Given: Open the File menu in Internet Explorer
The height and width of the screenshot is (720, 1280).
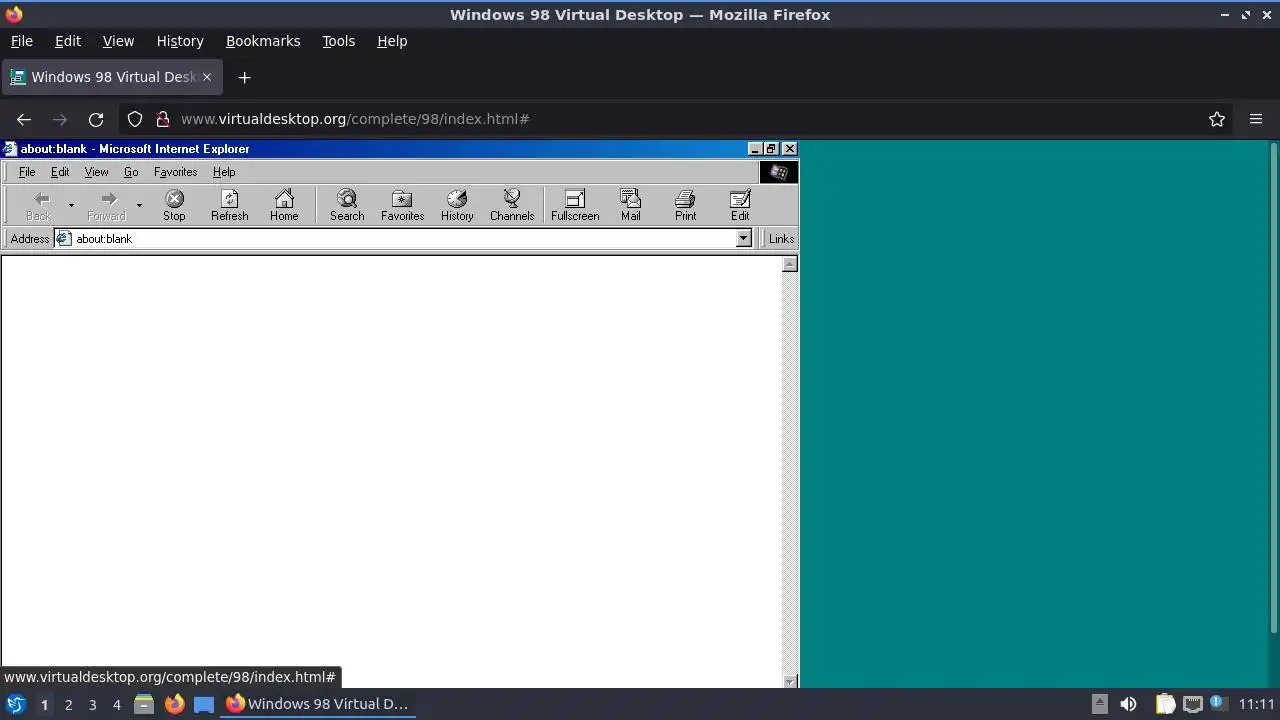Looking at the screenshot, I should click(27, 172).
